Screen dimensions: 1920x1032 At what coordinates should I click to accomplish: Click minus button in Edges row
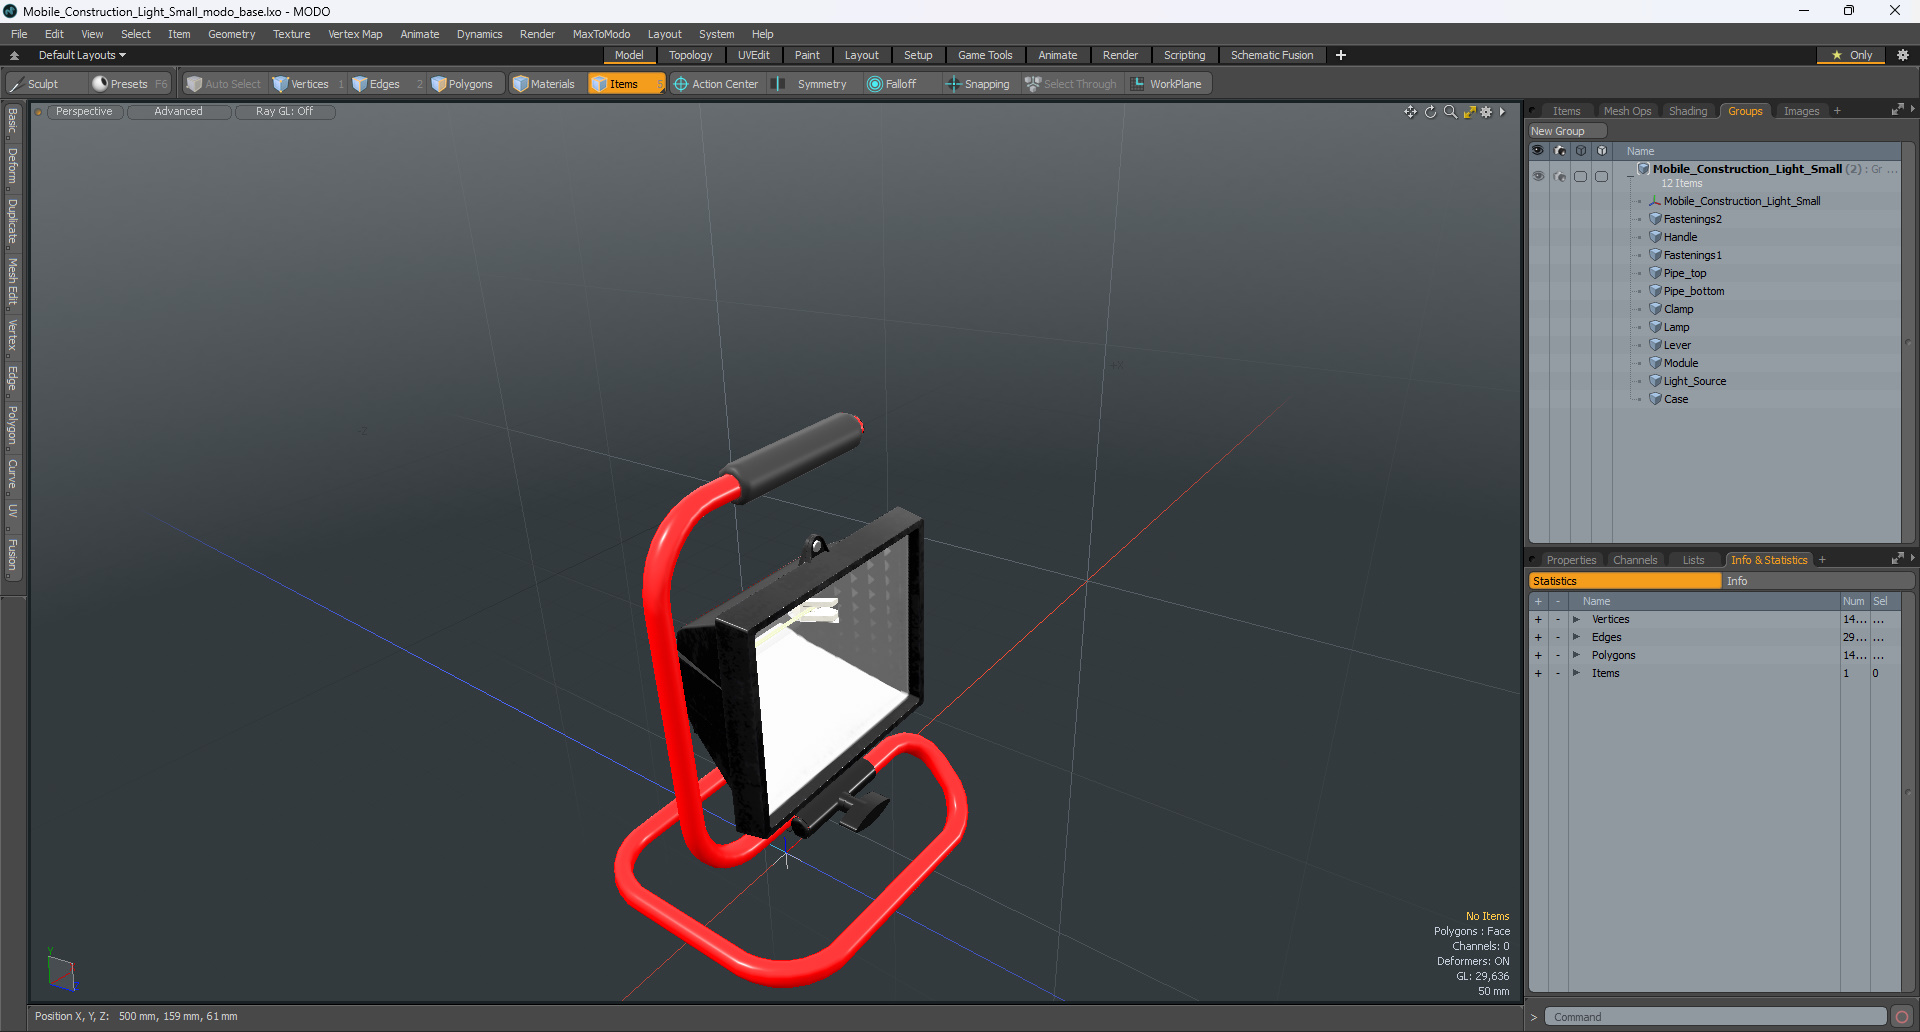[x=1558, y=638]
